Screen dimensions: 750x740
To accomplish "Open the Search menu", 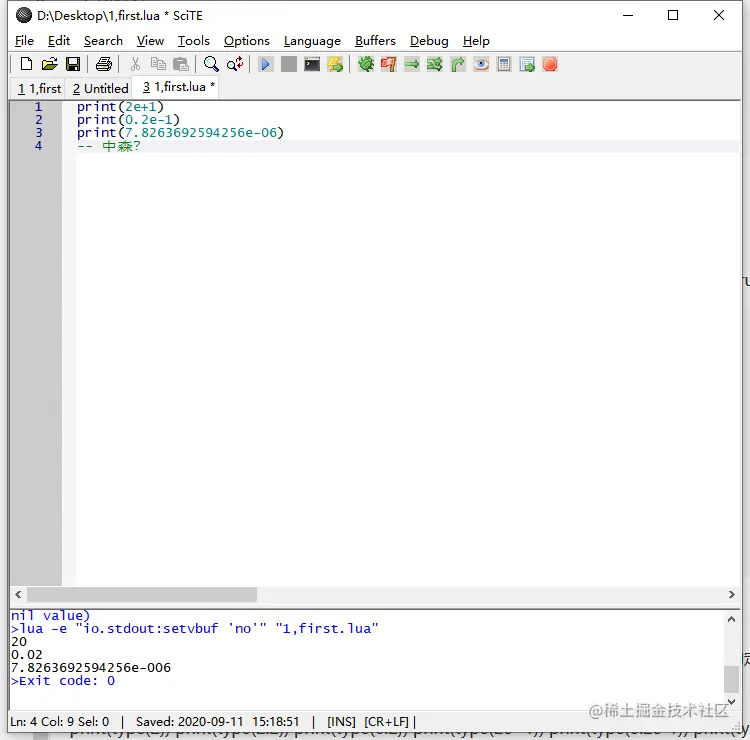I will (x=103, y=41).
